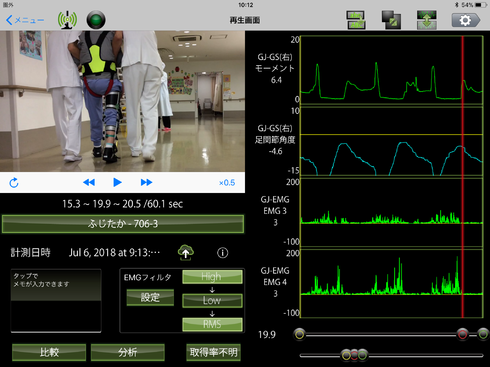This screenshot has width=490, height=367.
Task: Tap the measurement date Jul 6, 2018 text
Action: click(114, 253)
